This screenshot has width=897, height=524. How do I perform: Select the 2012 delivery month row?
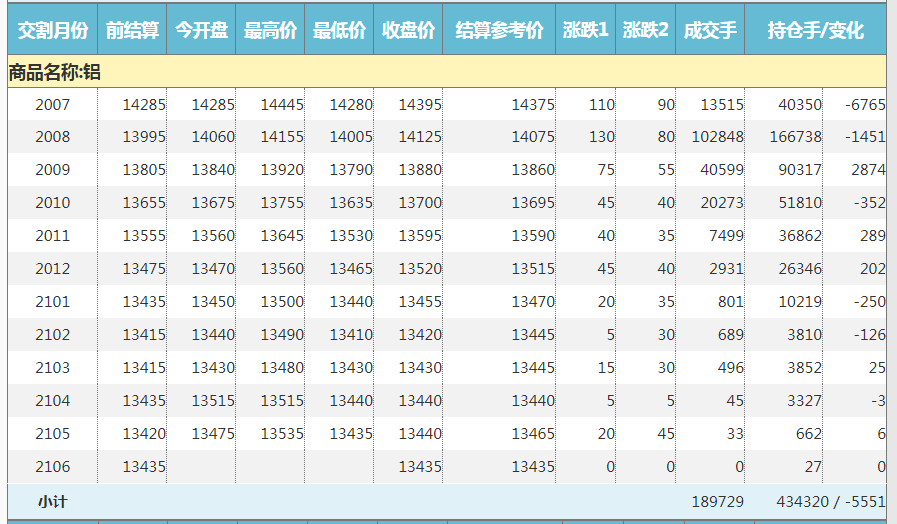53,269
